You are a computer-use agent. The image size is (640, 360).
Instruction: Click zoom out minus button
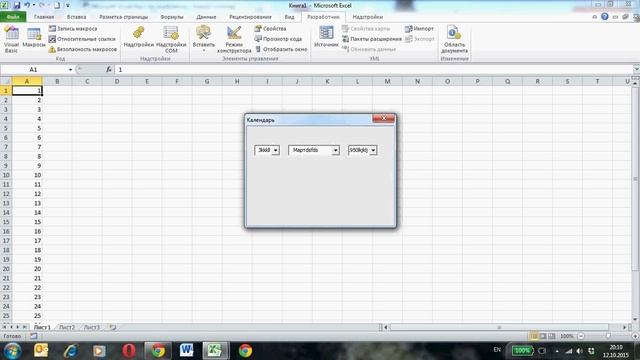[x=581, y=336]
